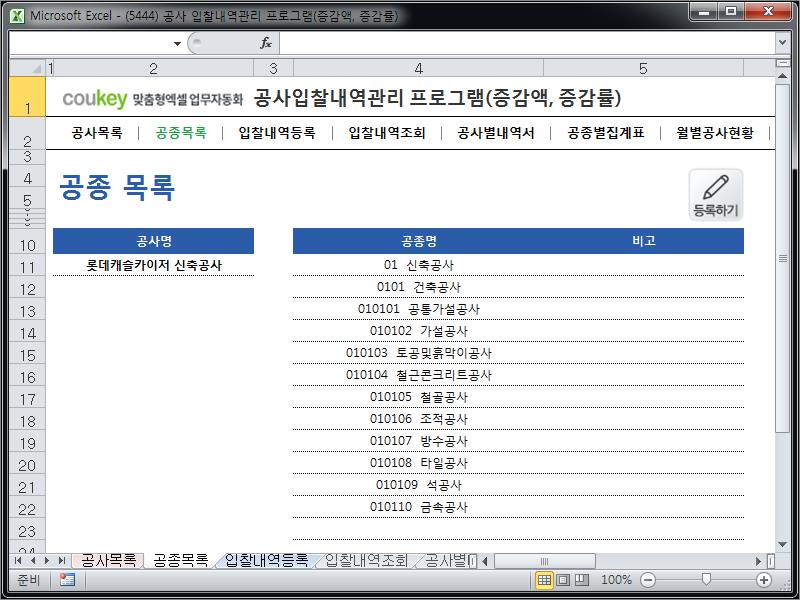Select the 010104 철근콘크리트공사 row

tap(518, 375)
